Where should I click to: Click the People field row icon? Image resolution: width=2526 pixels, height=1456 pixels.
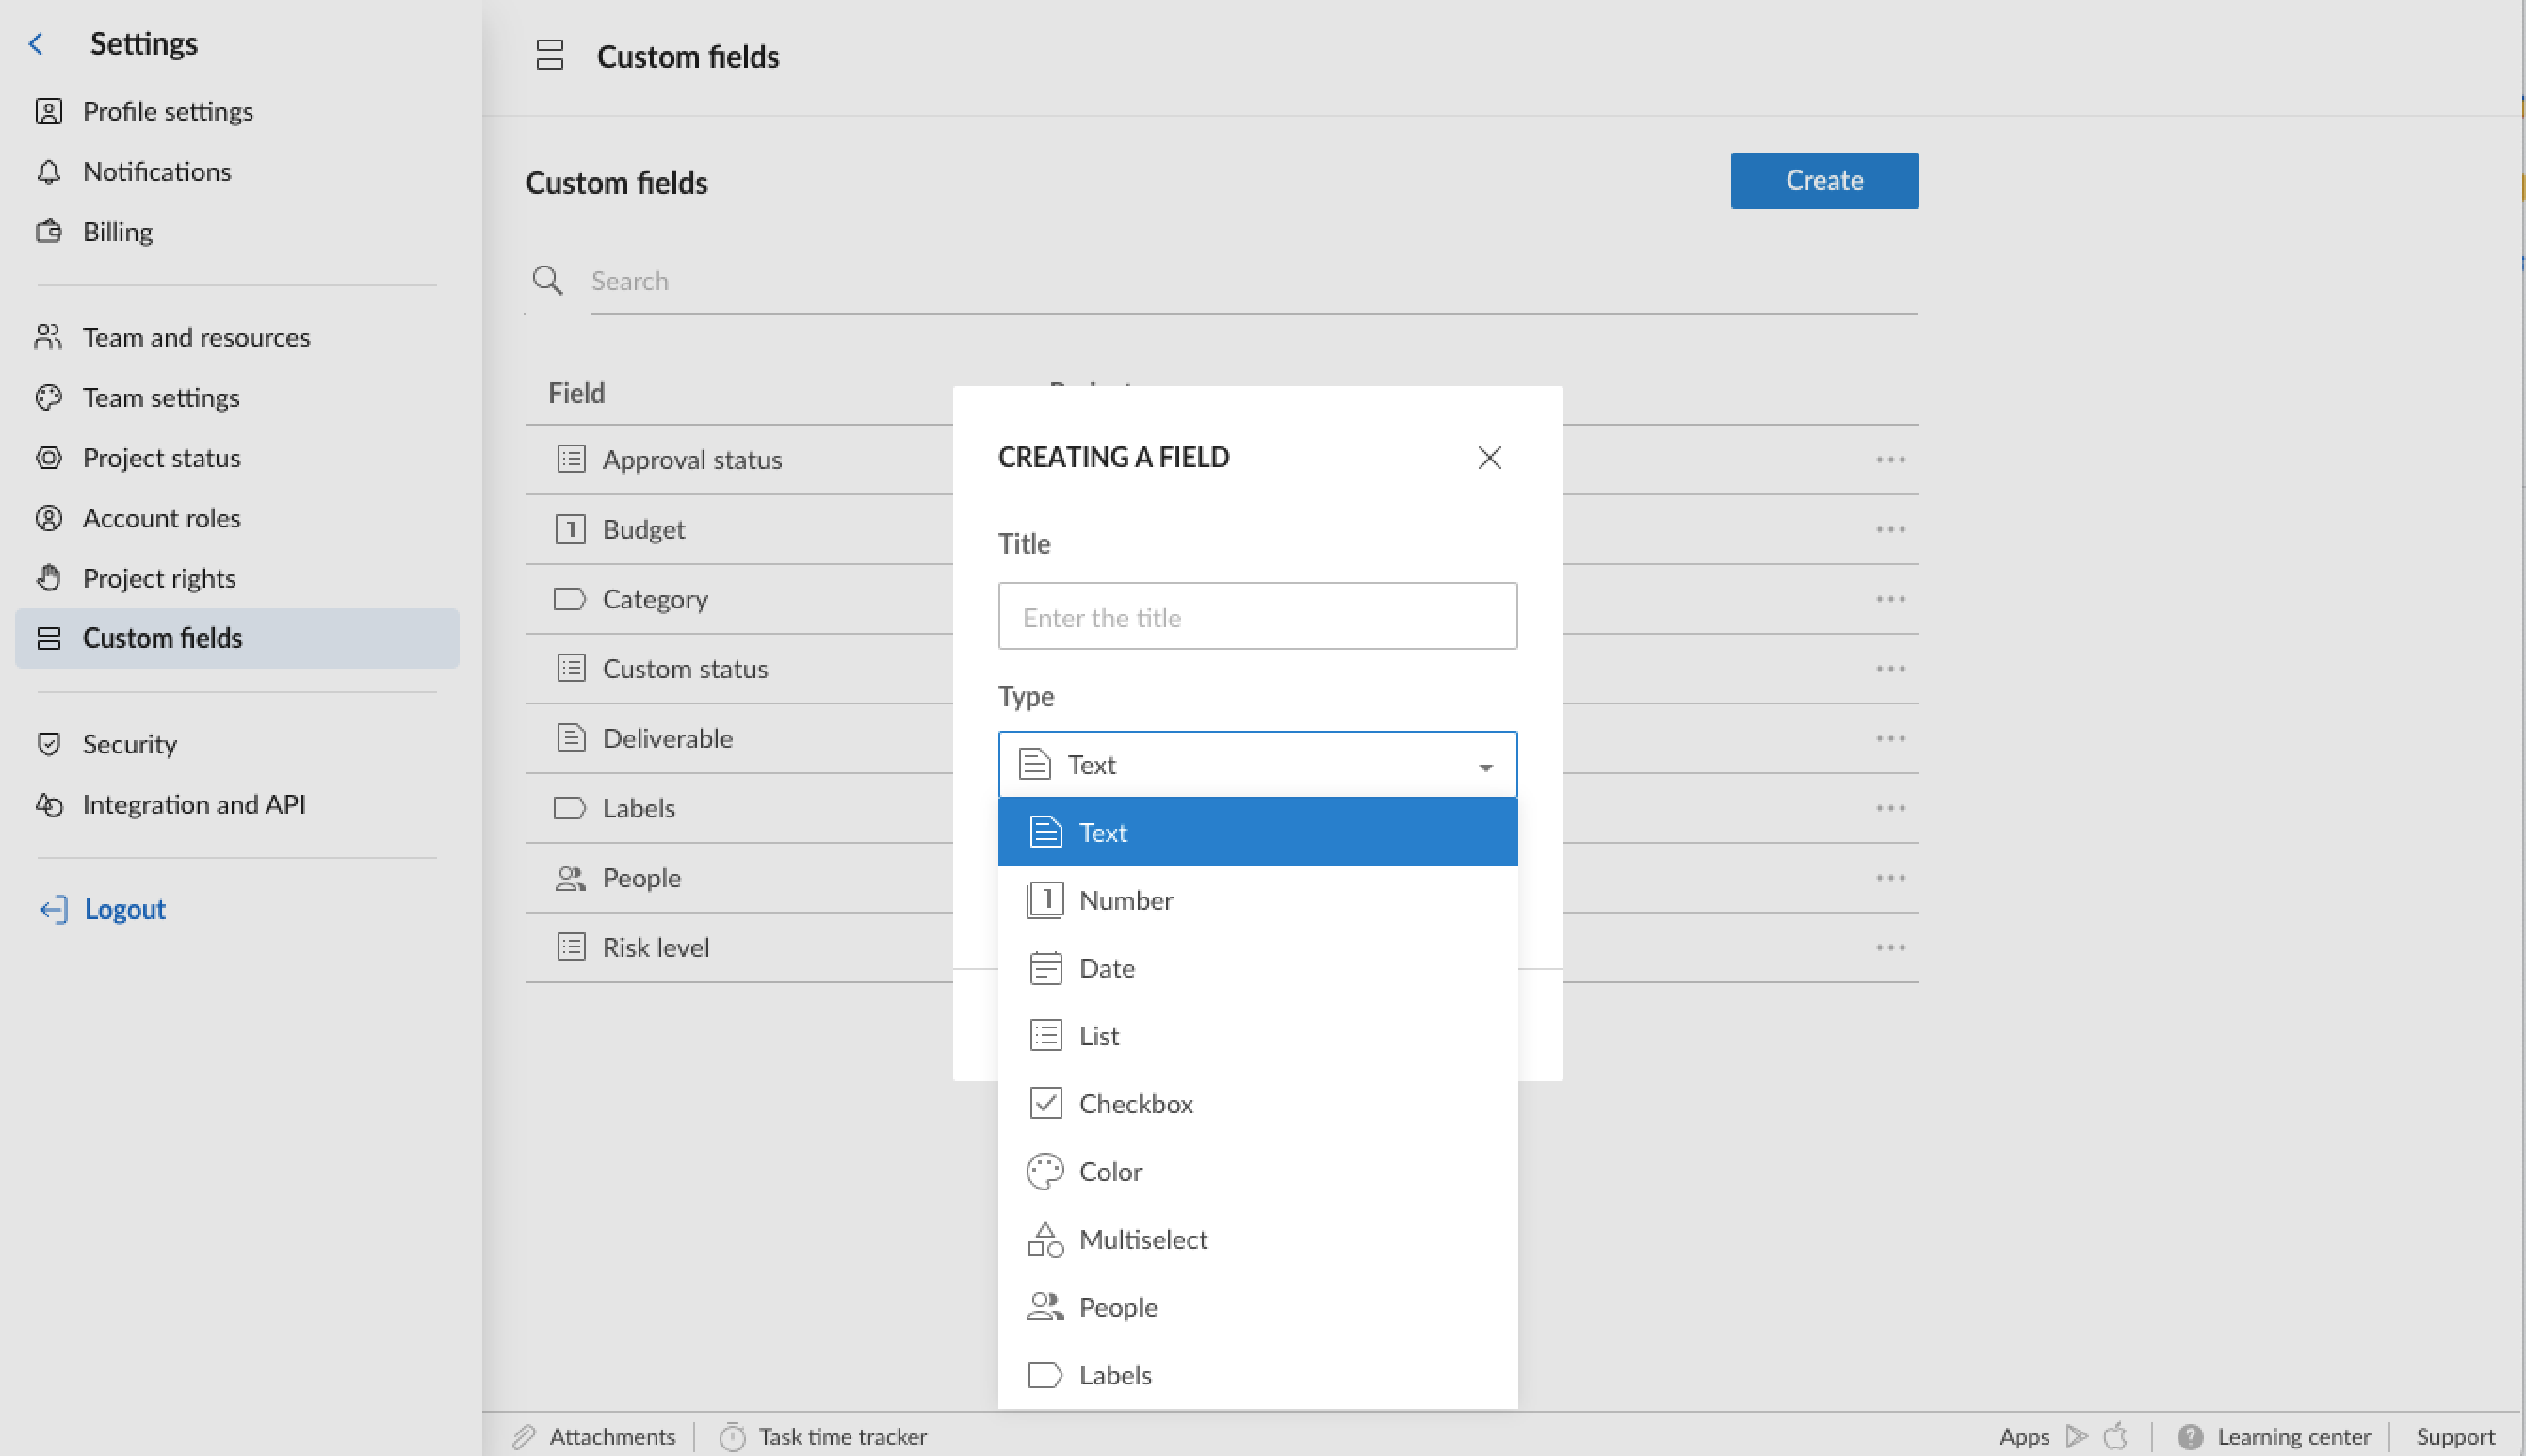click(x=570, y=878)
